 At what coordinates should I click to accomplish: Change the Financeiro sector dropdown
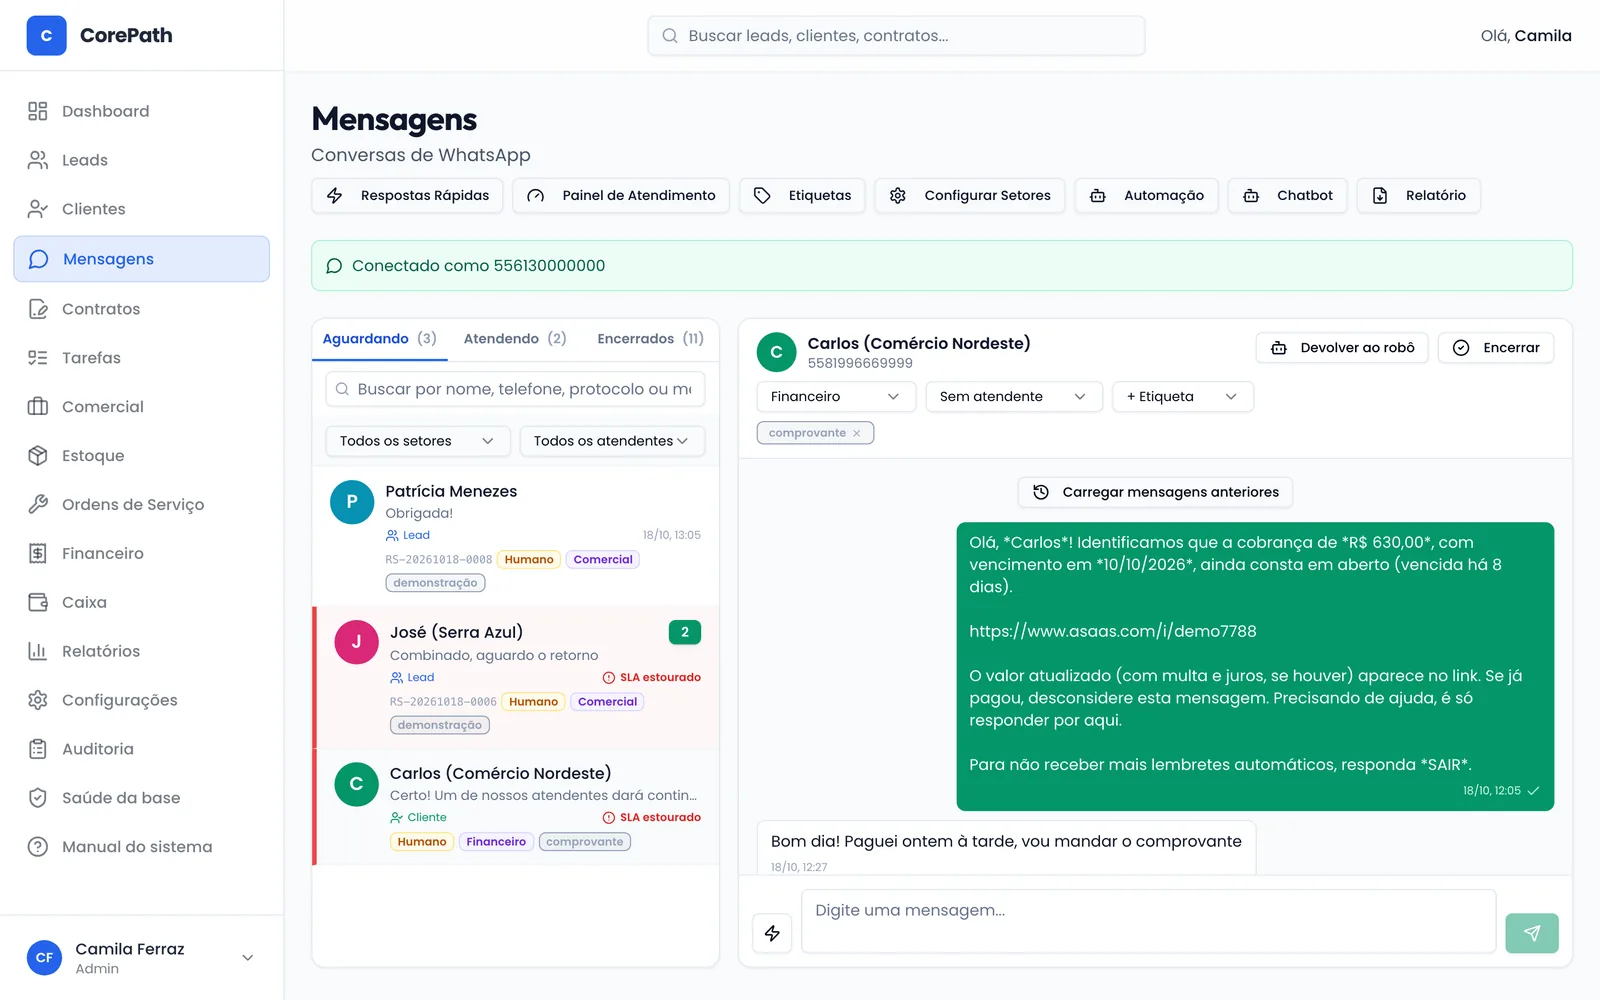(x=836, y=397)
